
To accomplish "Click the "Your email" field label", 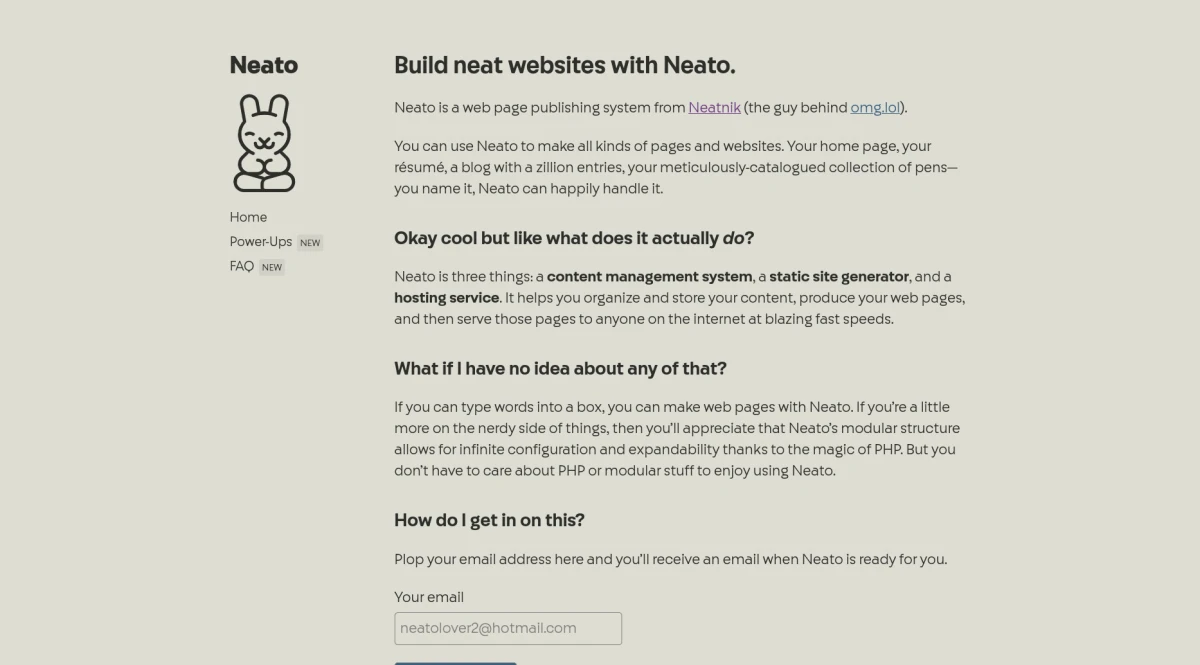I will 429,597.
